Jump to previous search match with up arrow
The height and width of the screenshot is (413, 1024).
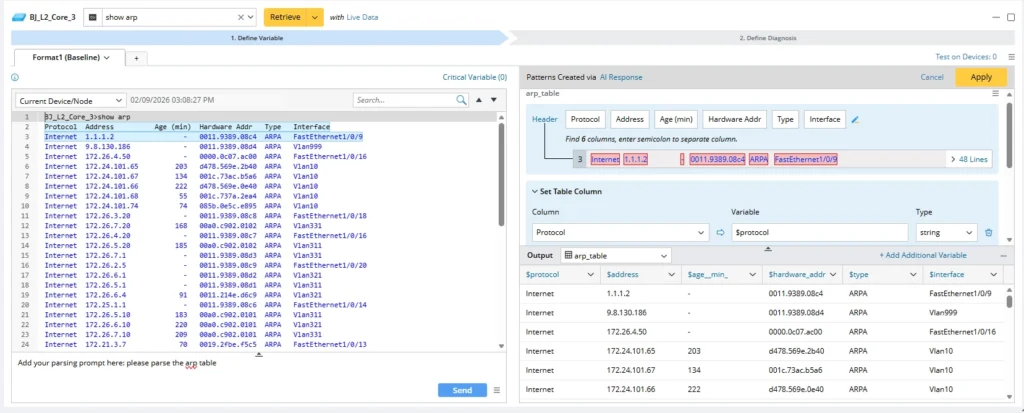[479, 100]
